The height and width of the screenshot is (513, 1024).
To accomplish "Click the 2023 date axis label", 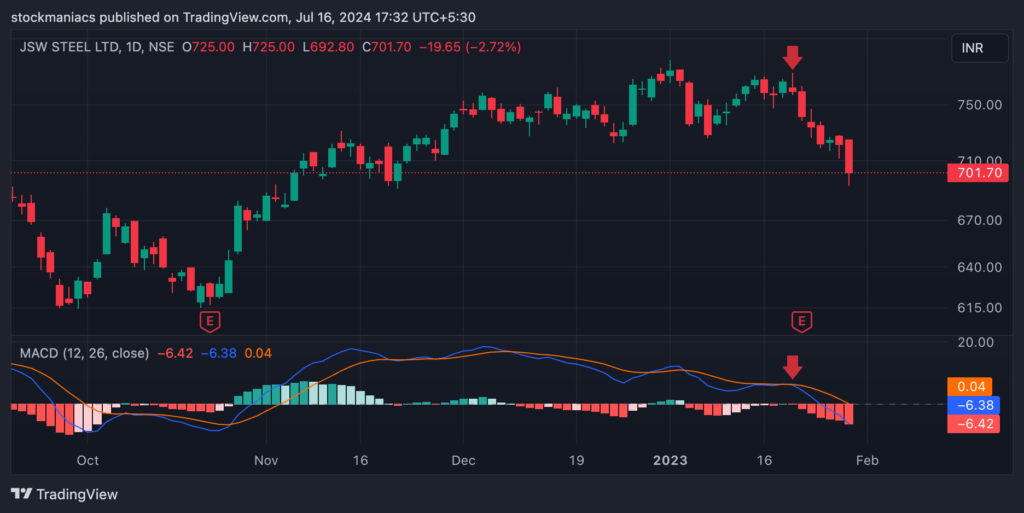I will pos(670,460).
